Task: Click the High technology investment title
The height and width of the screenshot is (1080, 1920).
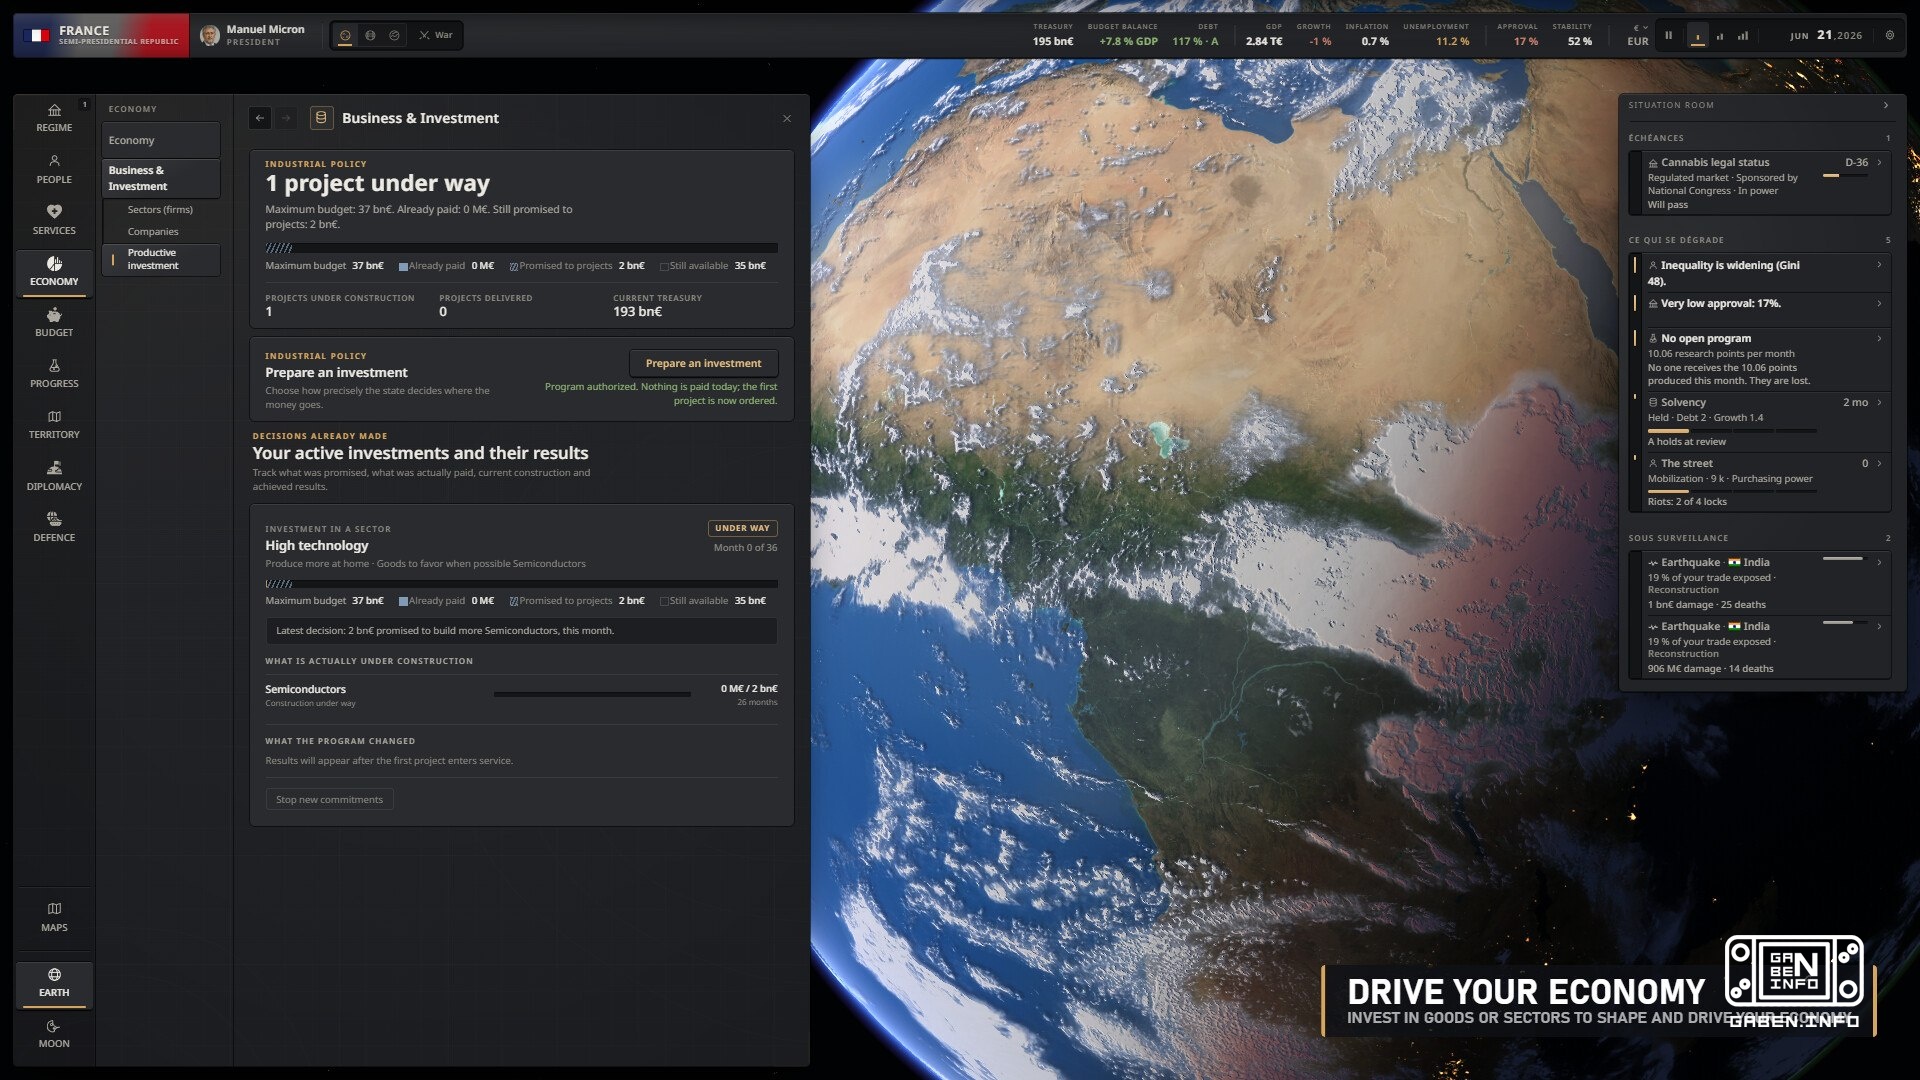Action: click(x=316, y=546)
